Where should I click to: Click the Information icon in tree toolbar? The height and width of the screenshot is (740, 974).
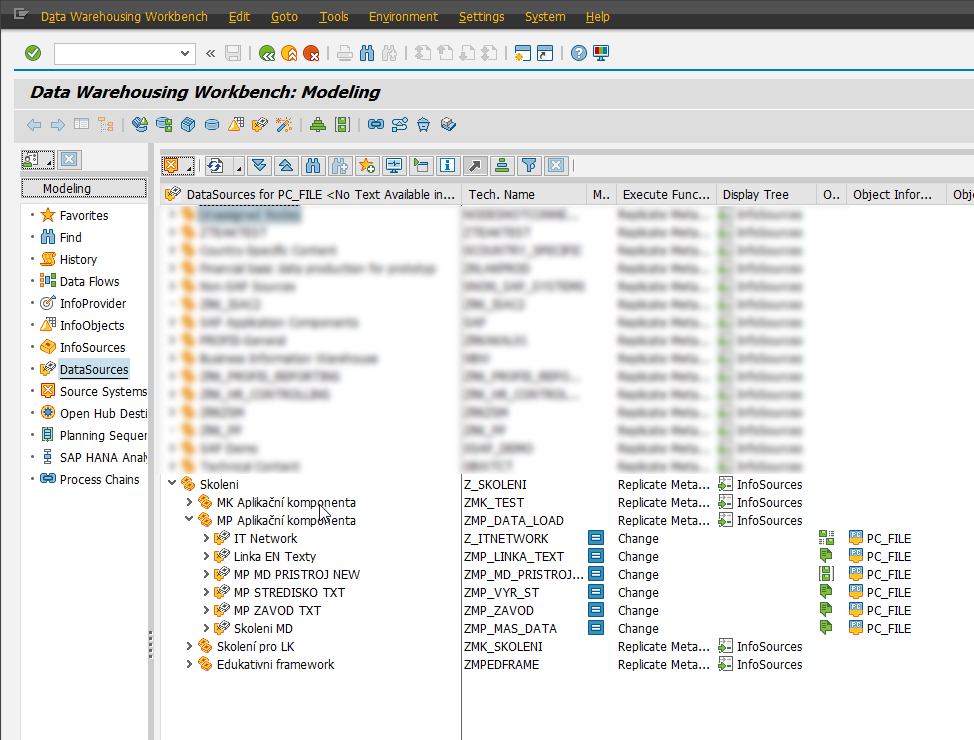pos(447,165)
